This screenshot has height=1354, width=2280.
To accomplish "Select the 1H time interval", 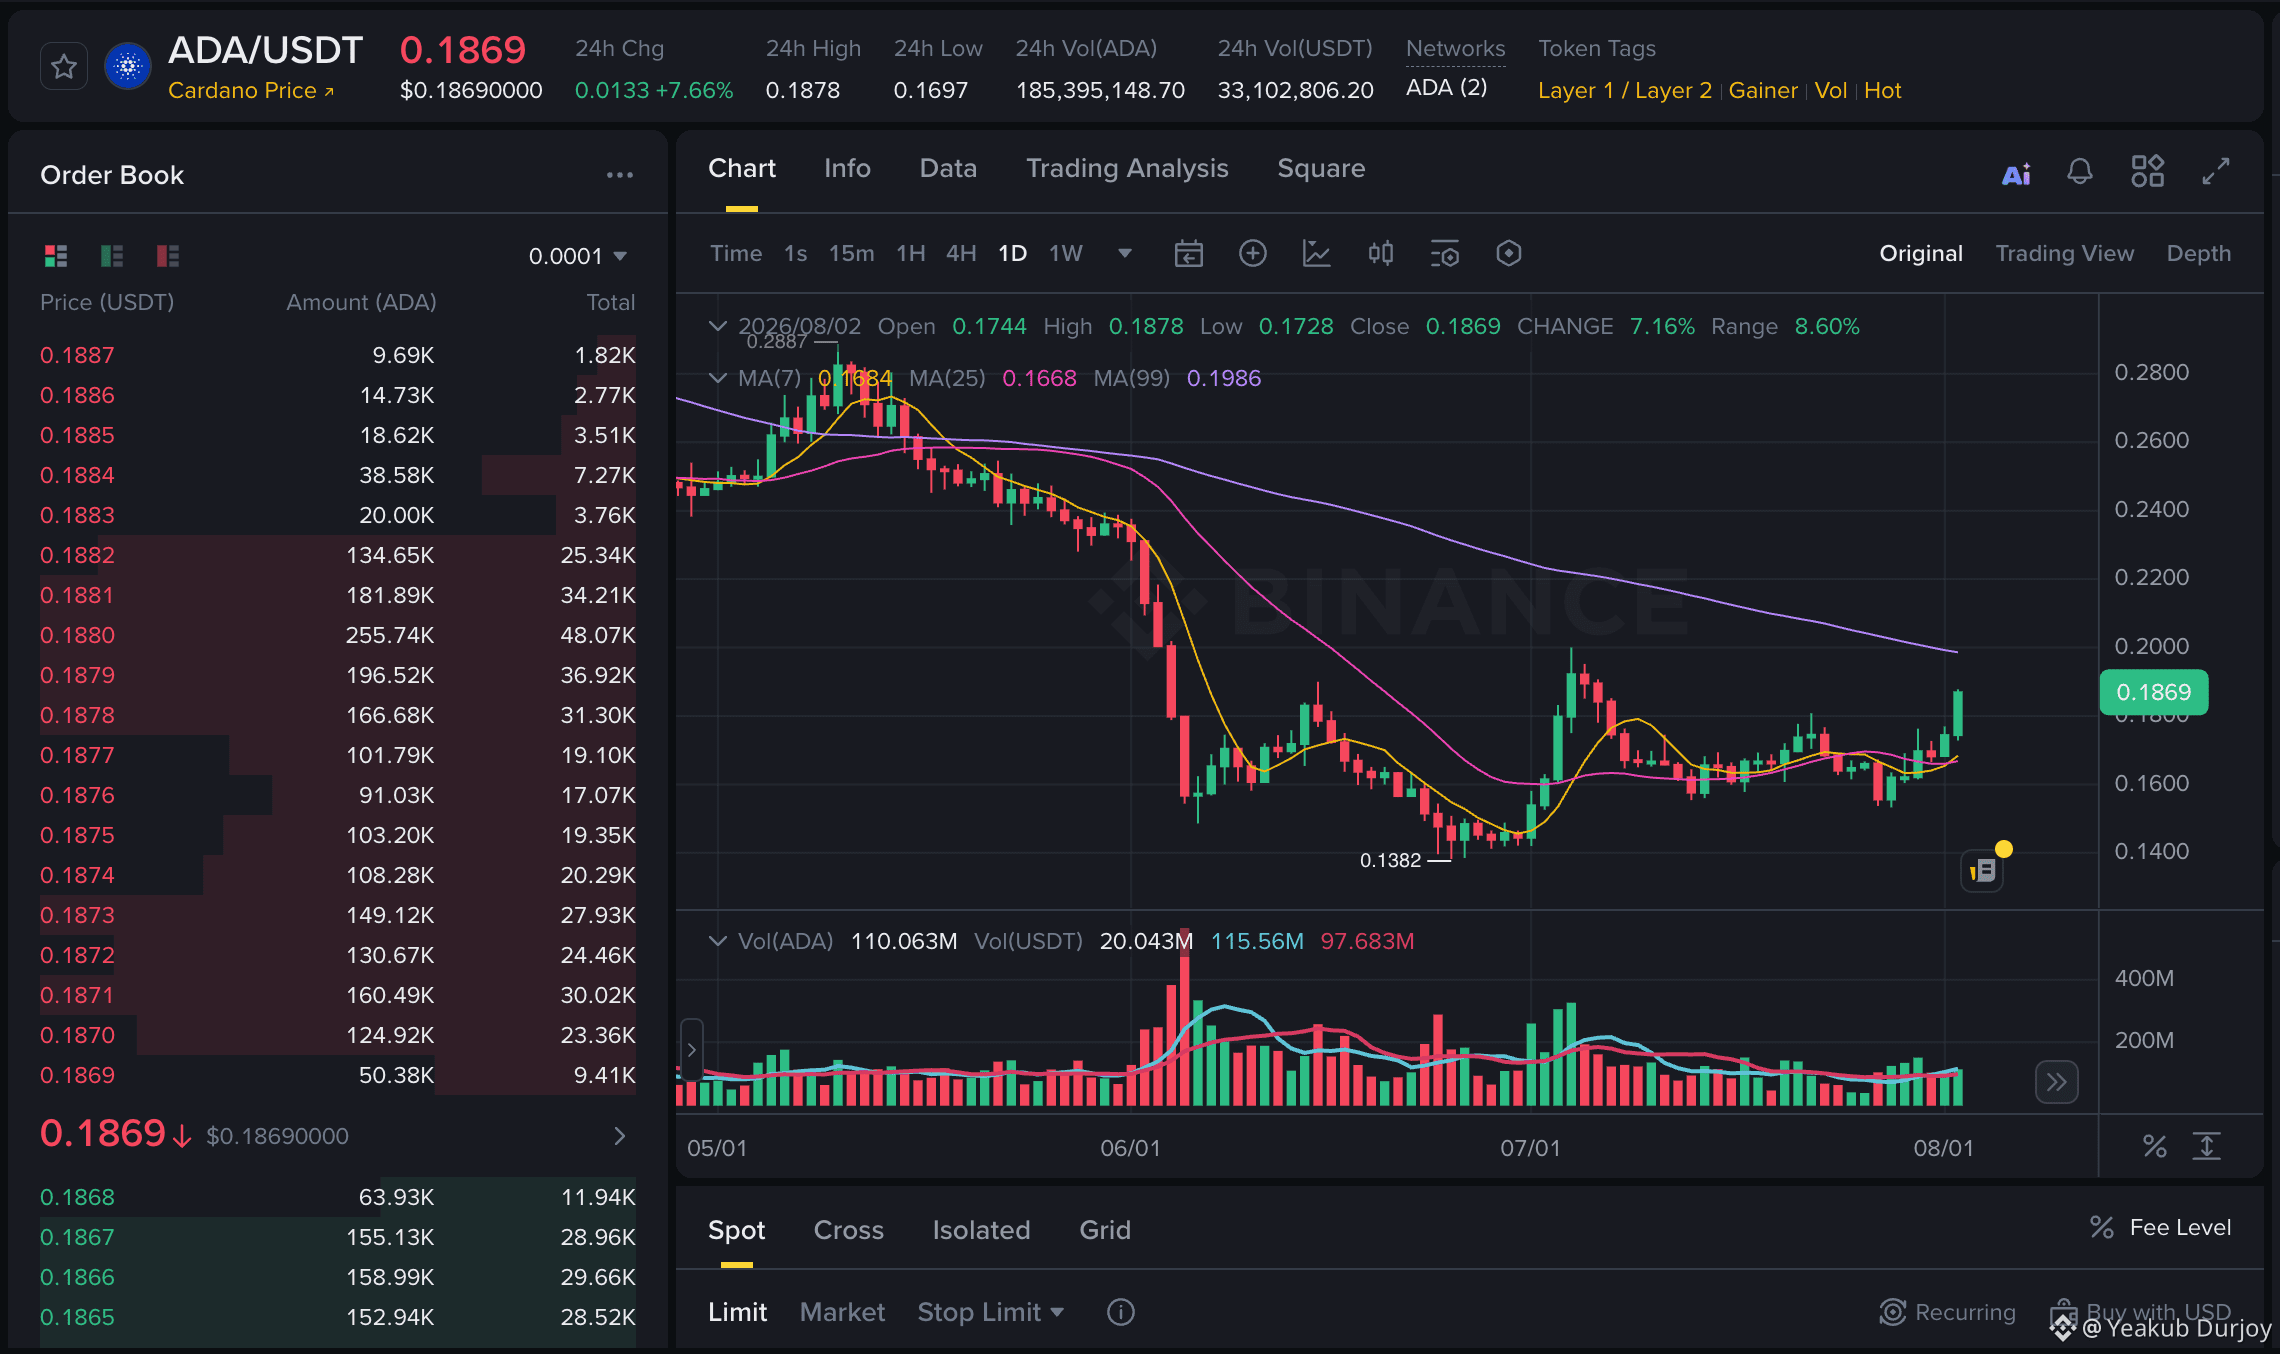I will [910, 254].
